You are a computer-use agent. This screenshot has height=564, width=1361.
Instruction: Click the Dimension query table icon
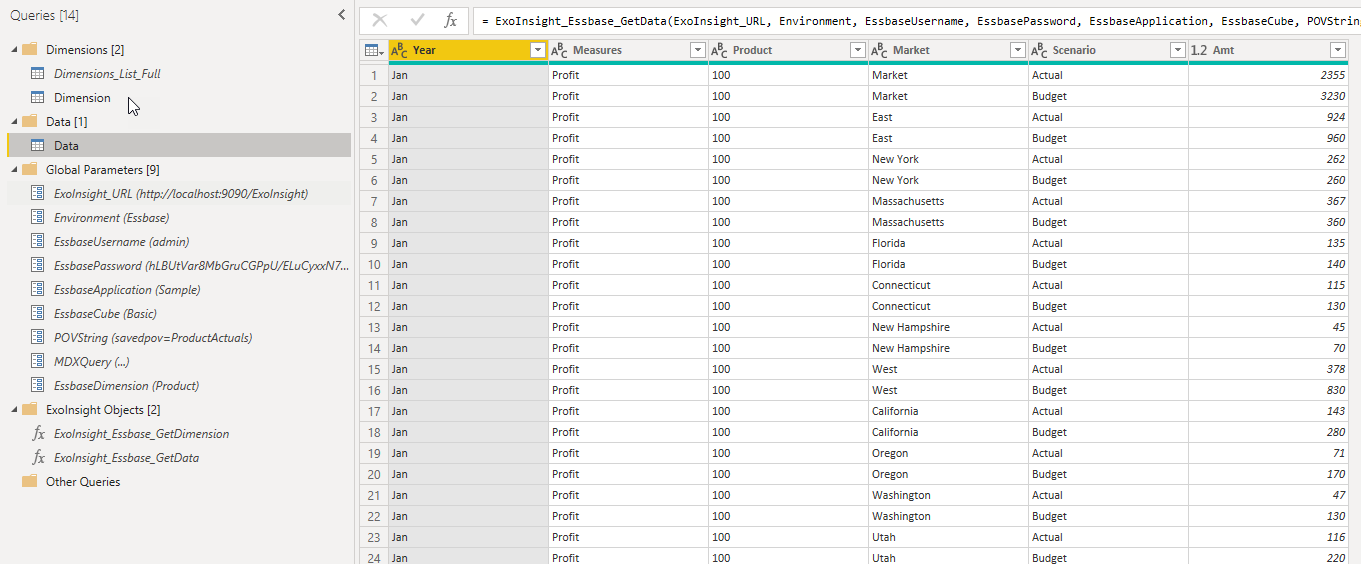tap(37, 97)
